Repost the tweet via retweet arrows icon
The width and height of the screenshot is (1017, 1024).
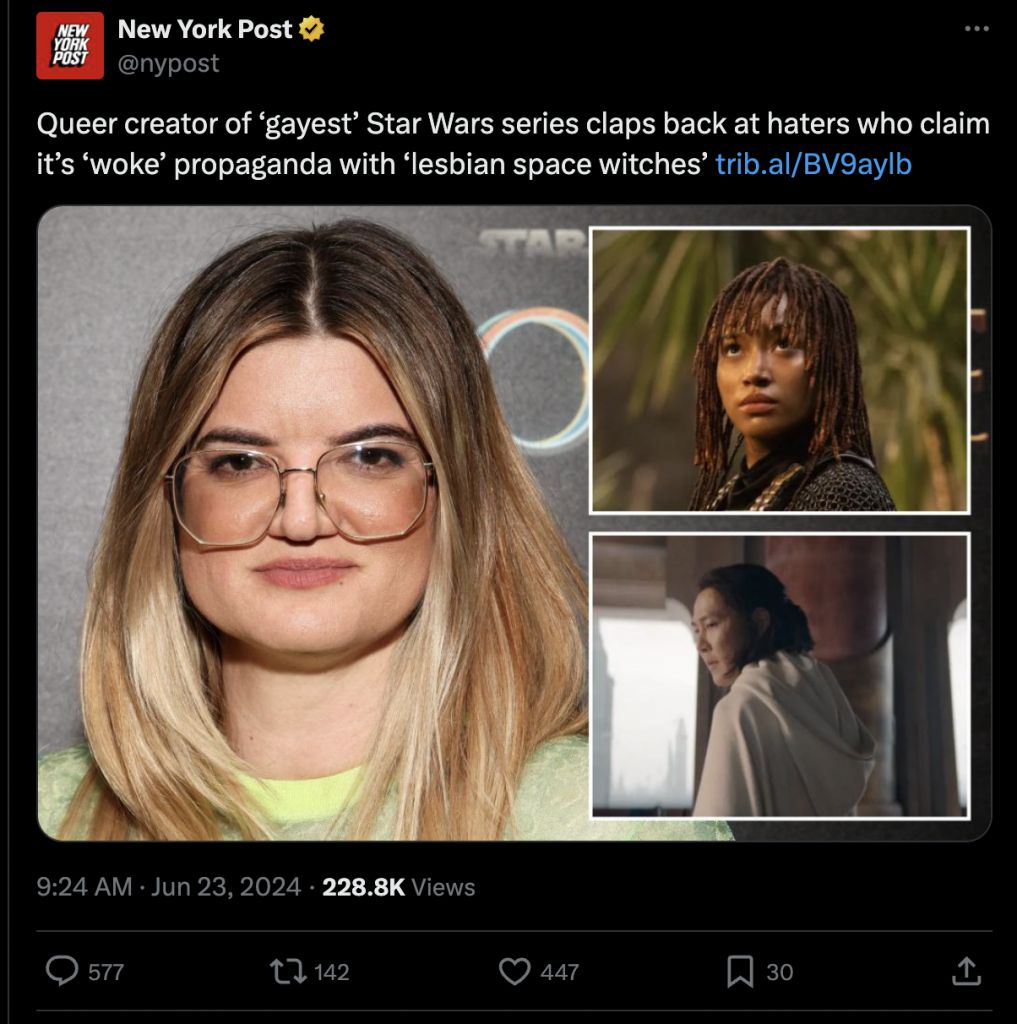pos(288,971)
